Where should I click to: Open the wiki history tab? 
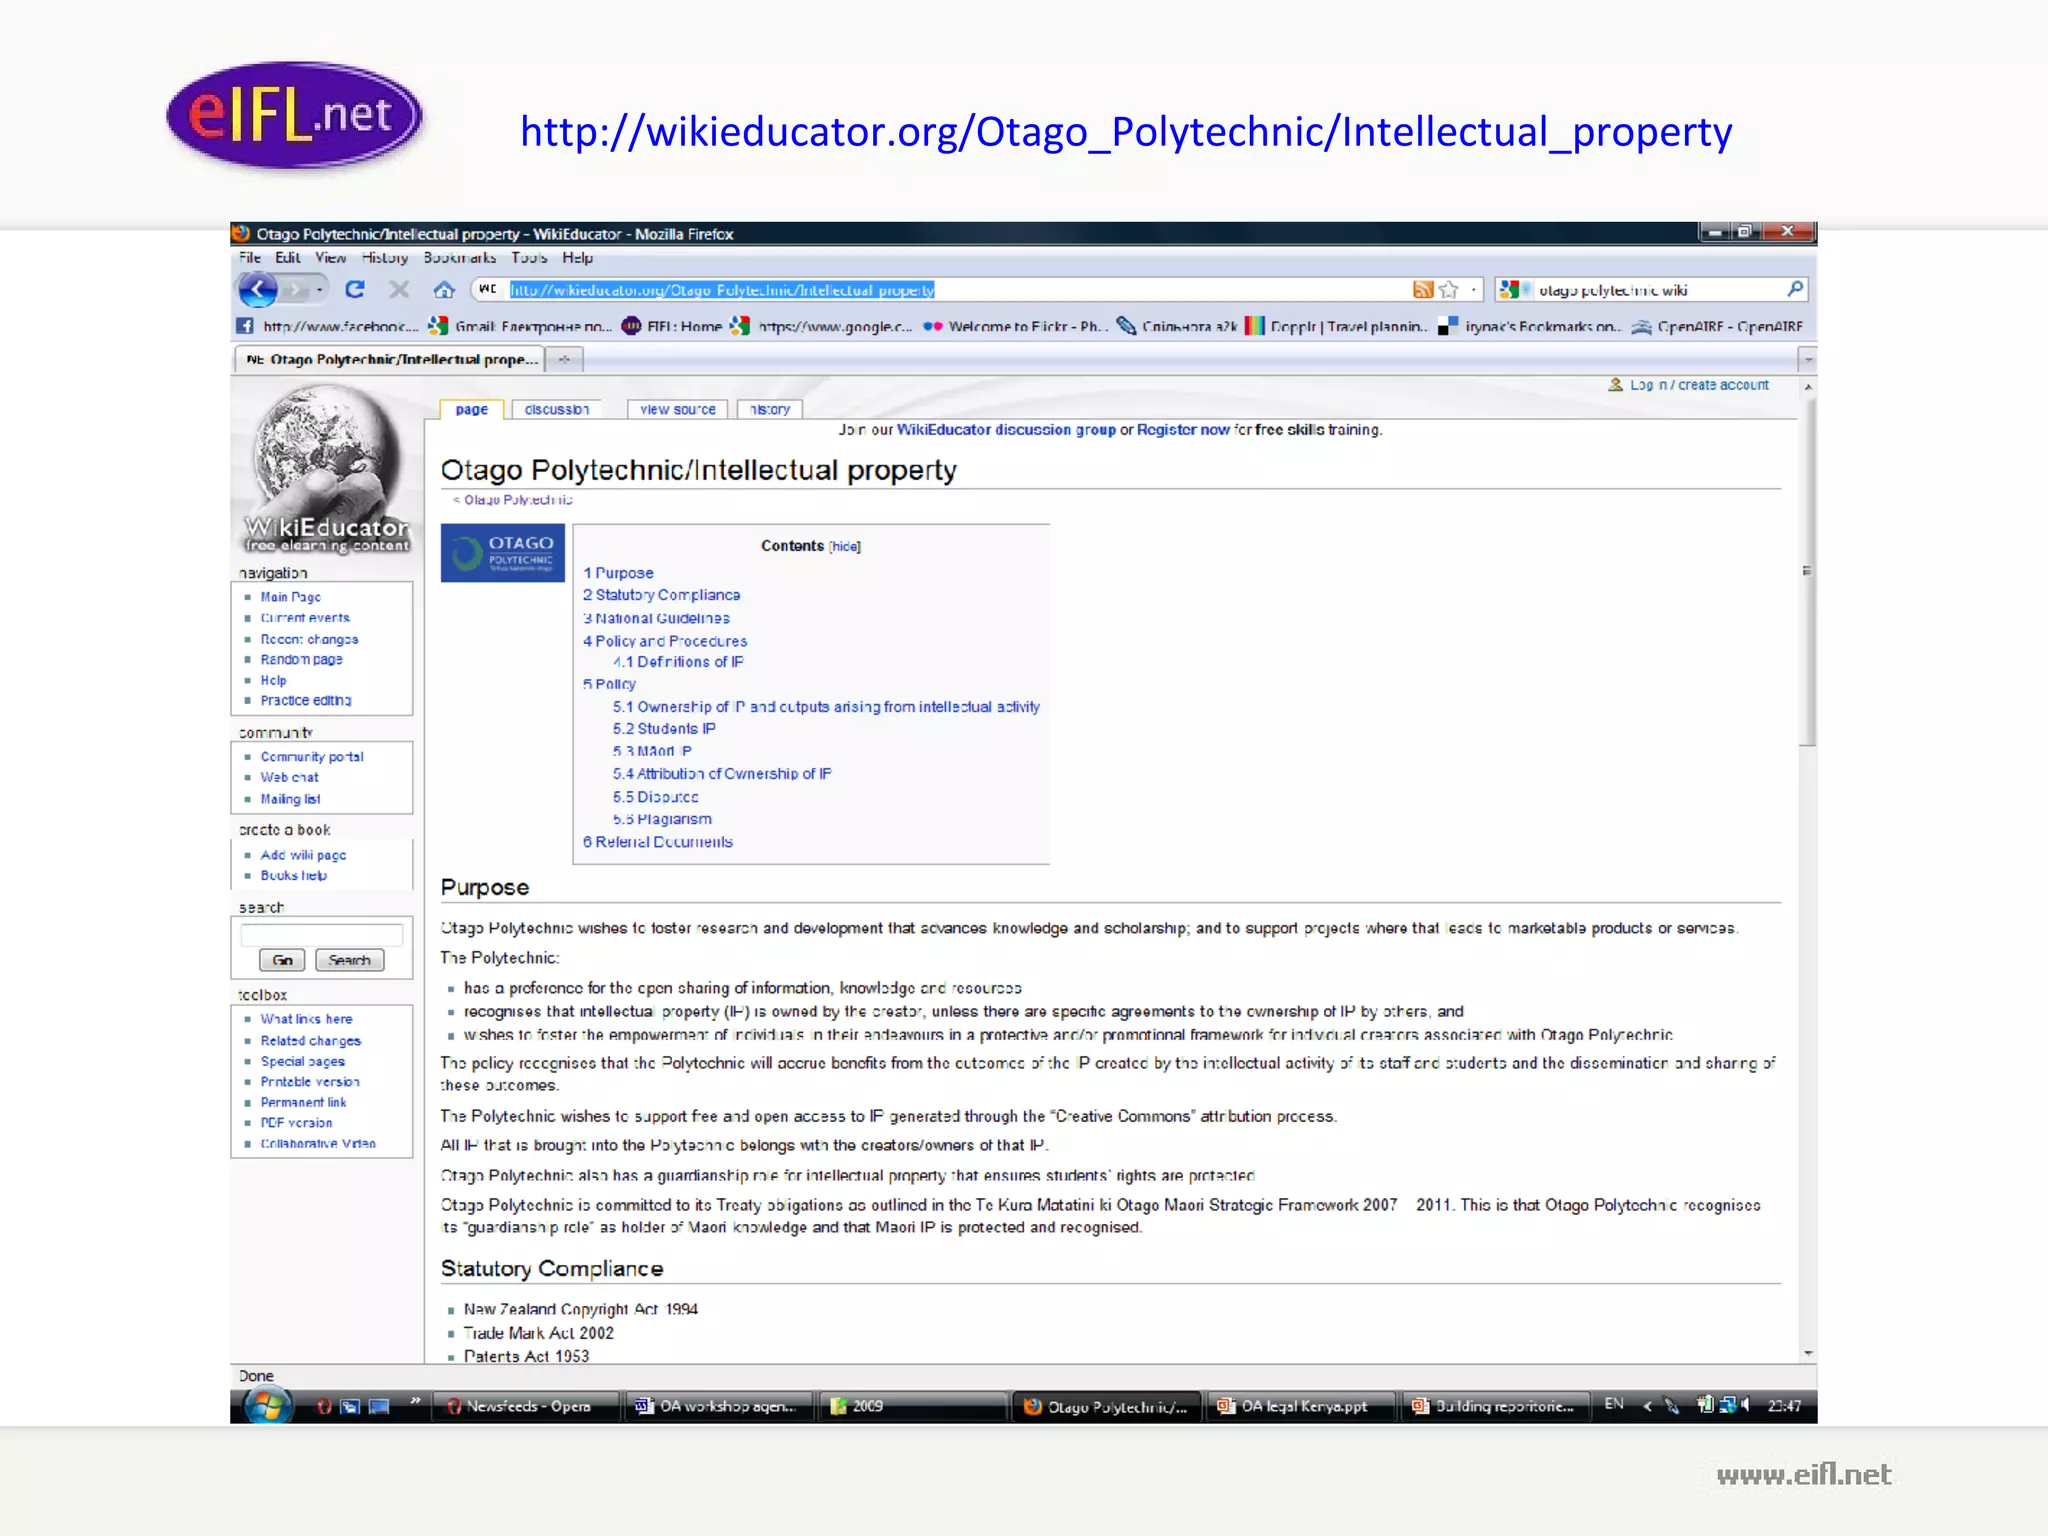pyautogui.click(x=770, y=409)
